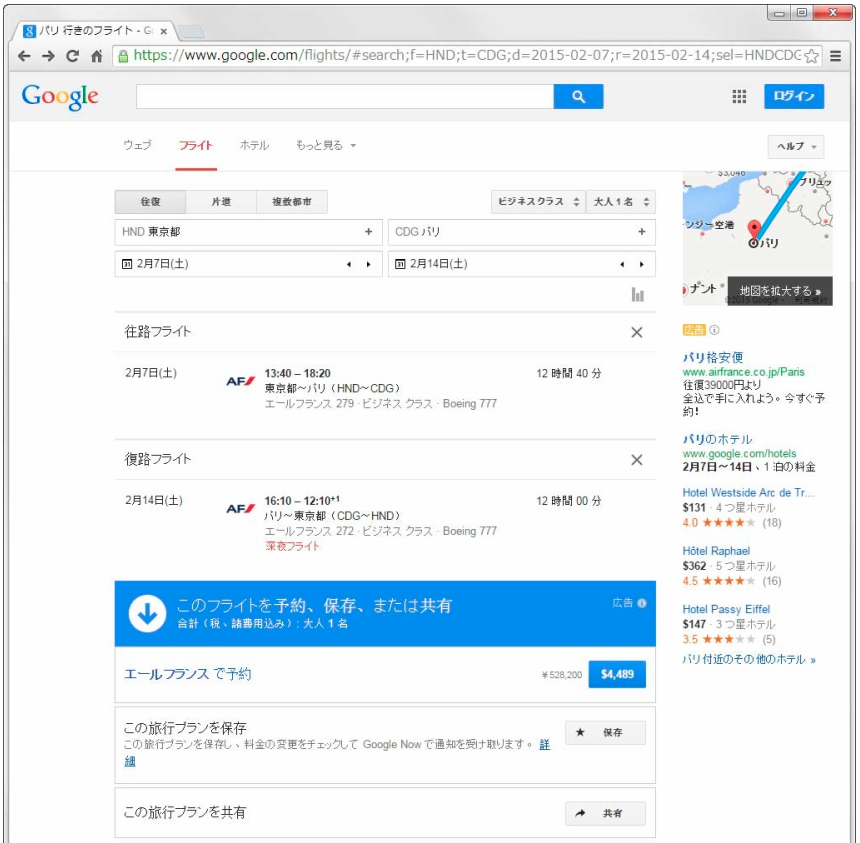Open the パリ格安便 ad link
860x843 pixels.
click(x=712, y=358)
